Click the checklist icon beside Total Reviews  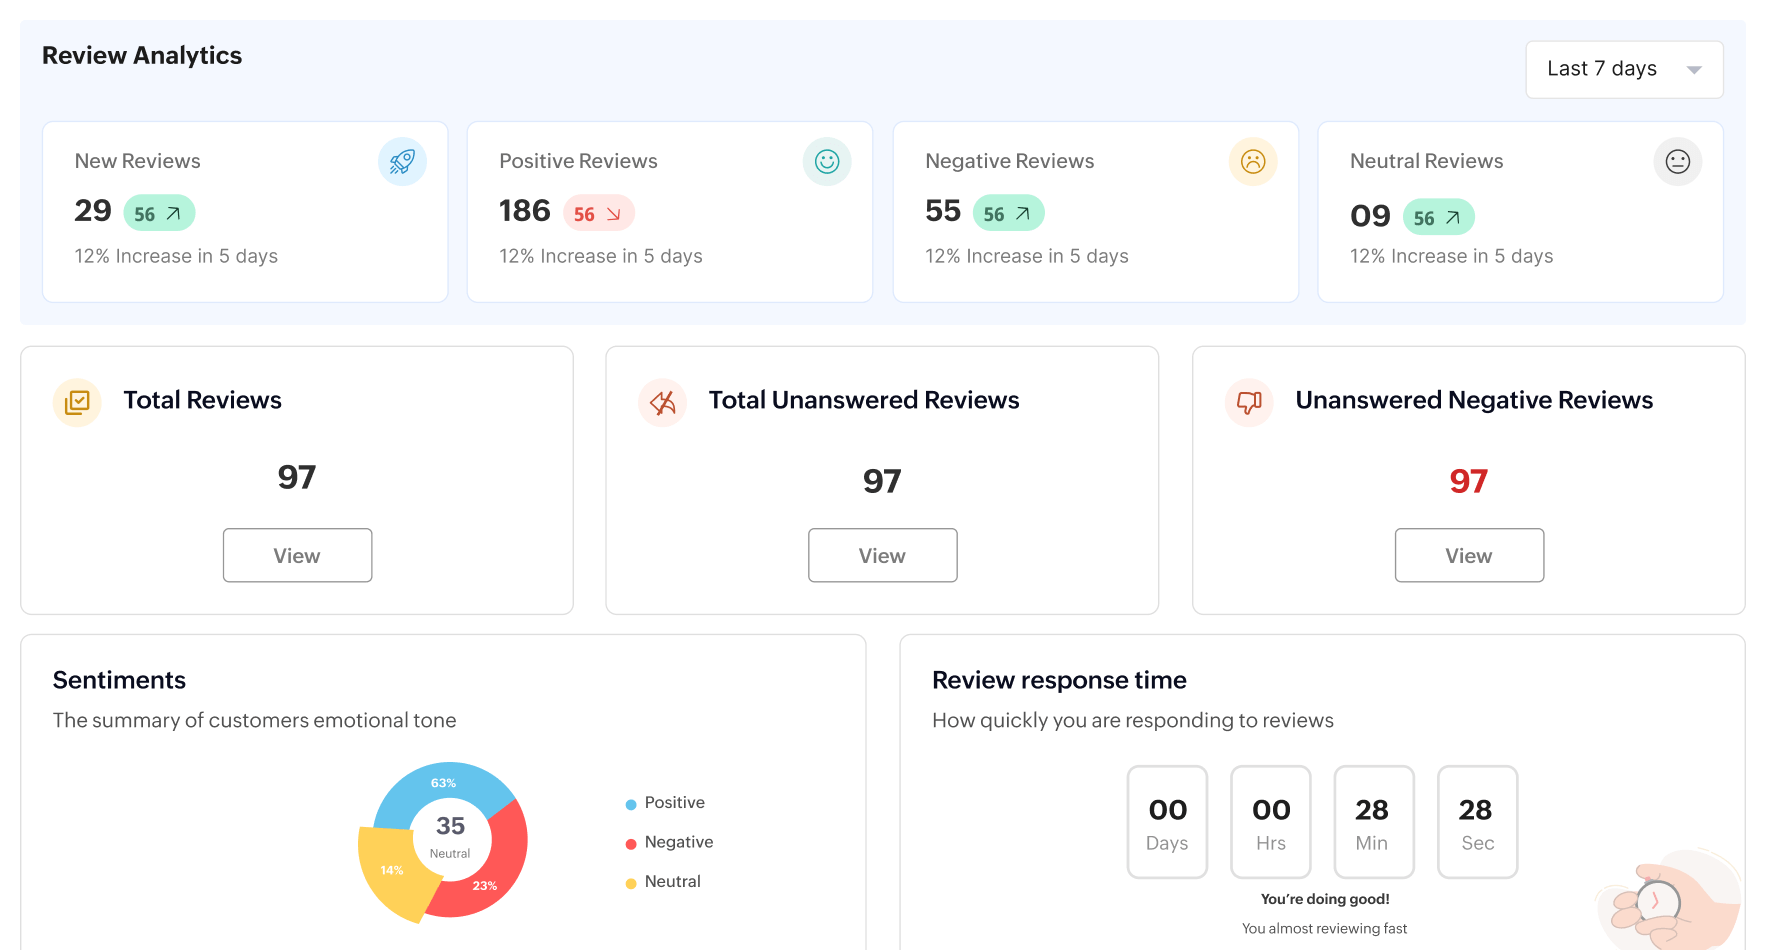tap(77, 402)
